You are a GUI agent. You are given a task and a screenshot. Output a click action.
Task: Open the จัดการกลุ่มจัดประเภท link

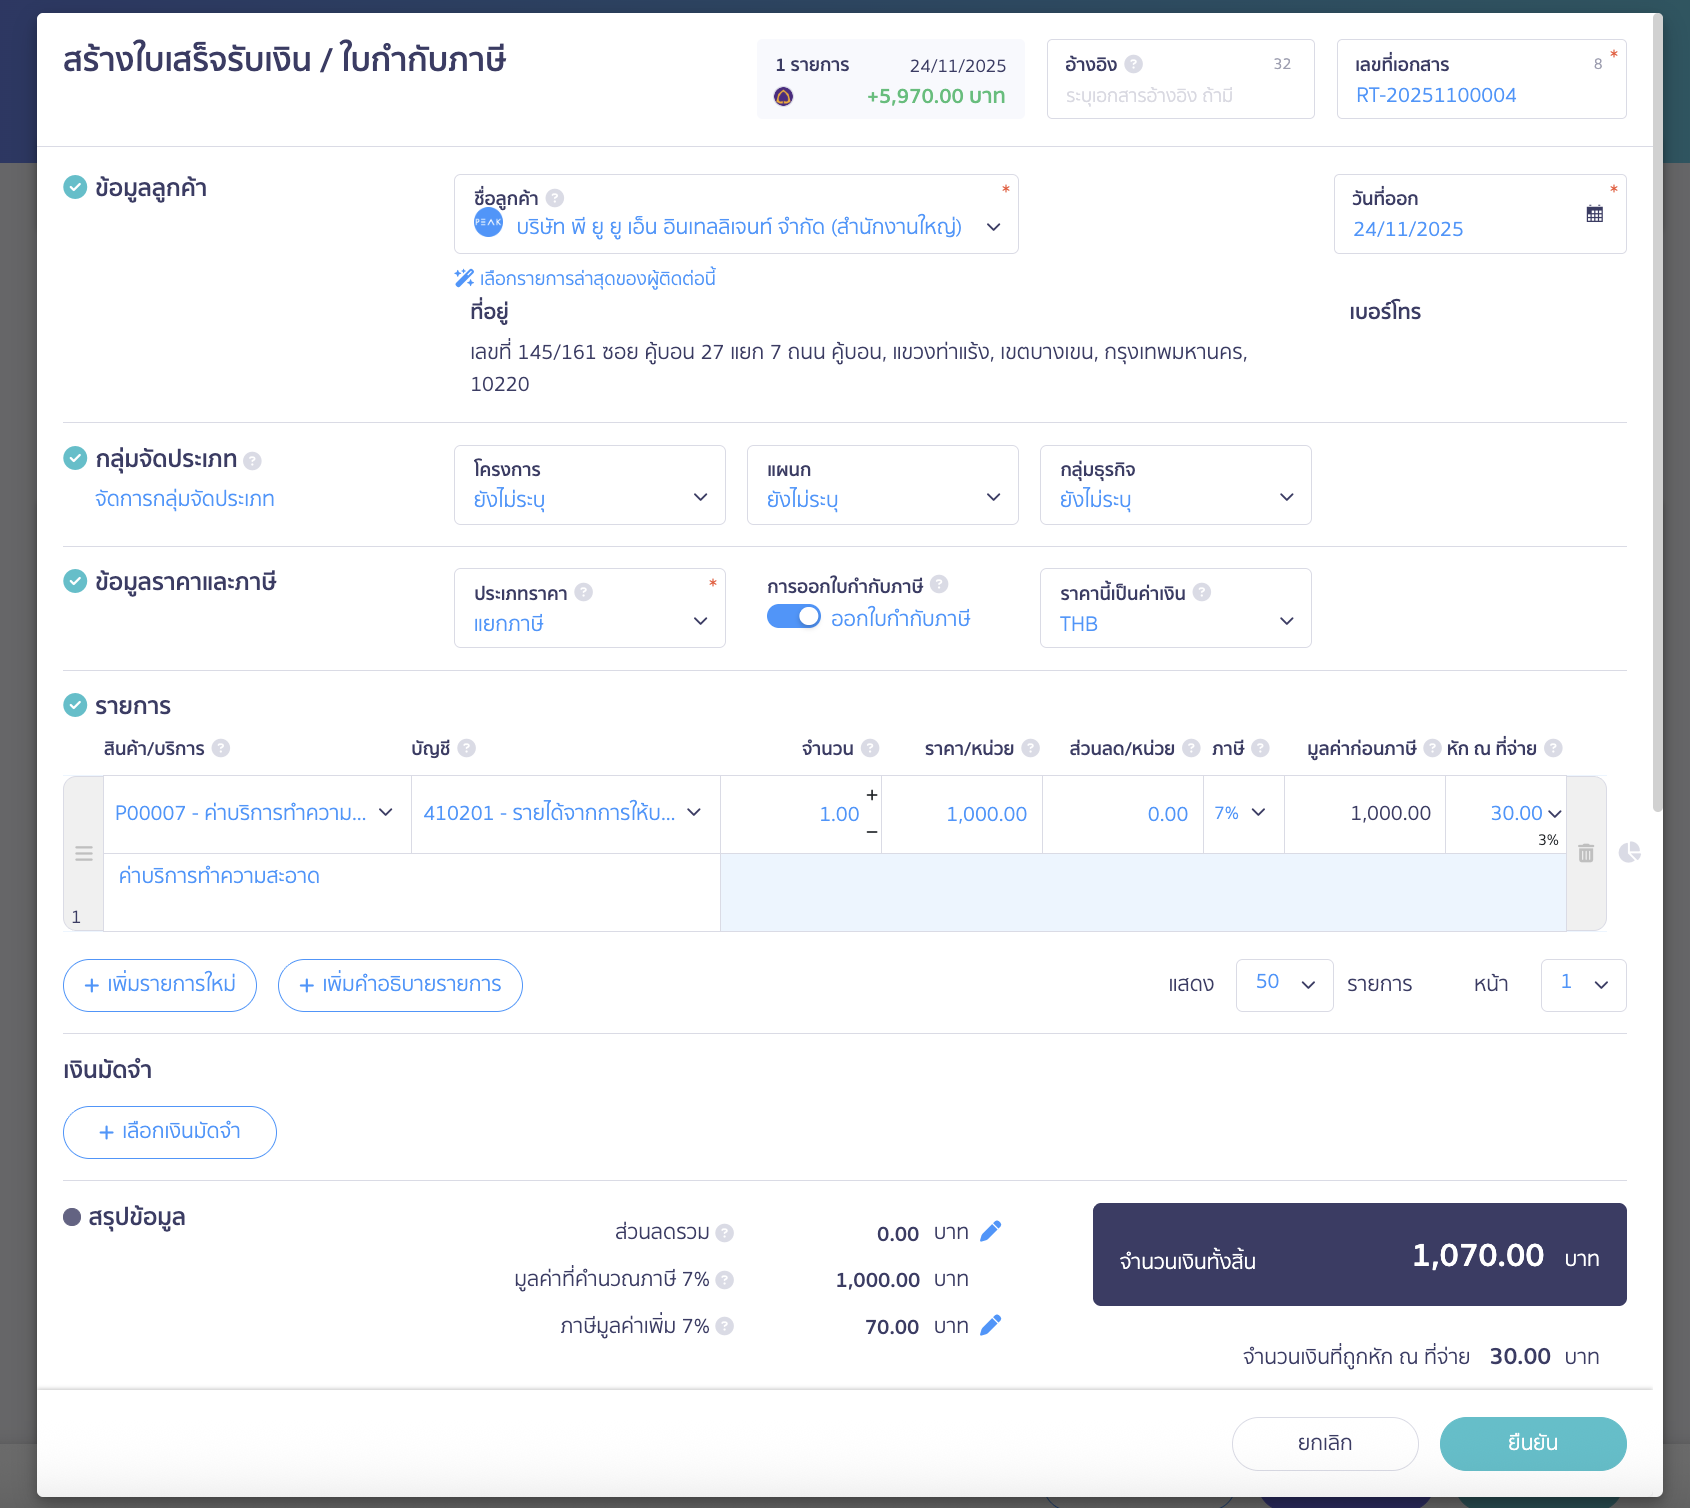pos(184,499)
